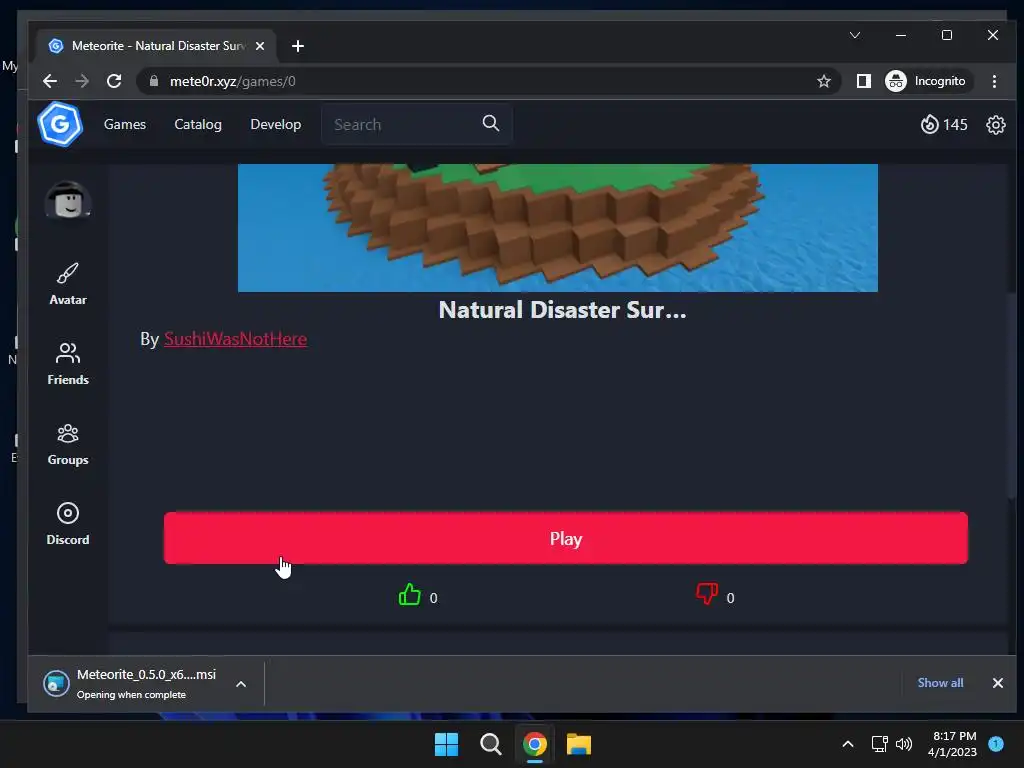Screen dimensions: 1024x768
Task: Open the Chrome three-dot menu
Action: point(994,81)
